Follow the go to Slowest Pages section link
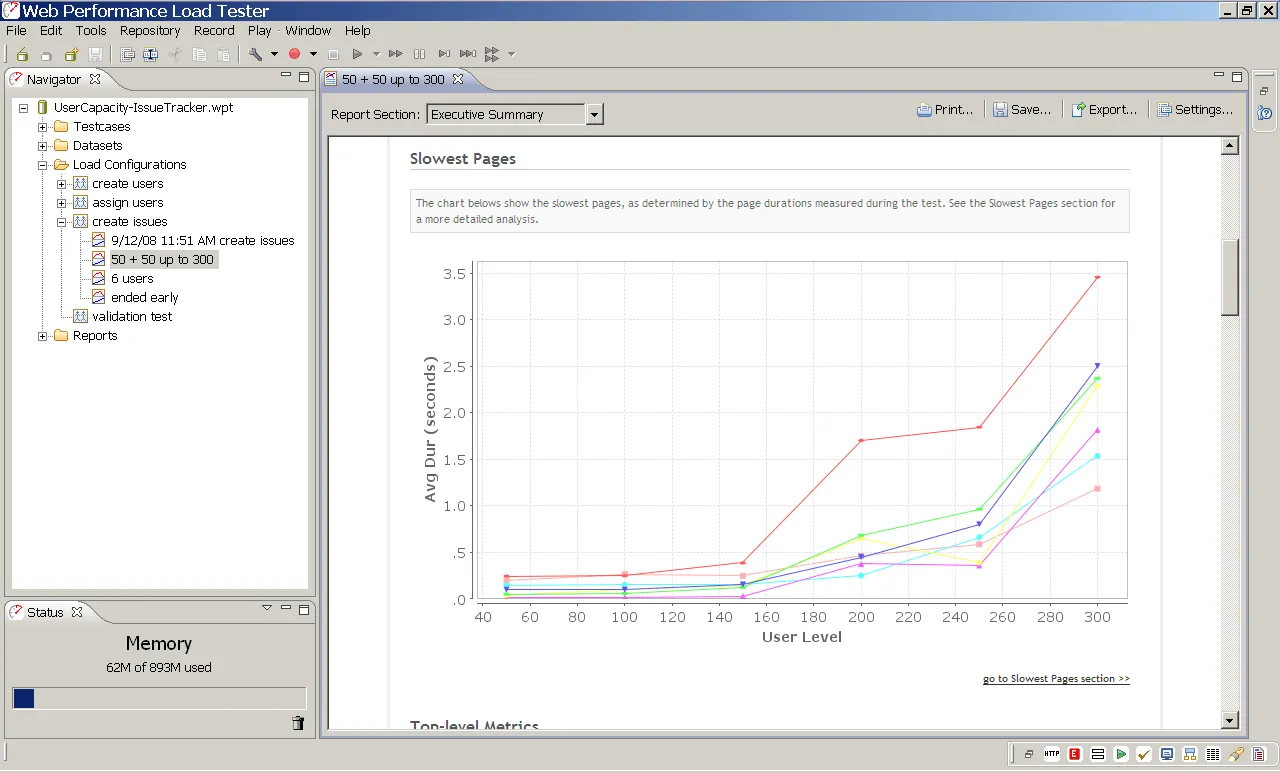Screen dimensions: 1280x773 [x=1056, y=679]
